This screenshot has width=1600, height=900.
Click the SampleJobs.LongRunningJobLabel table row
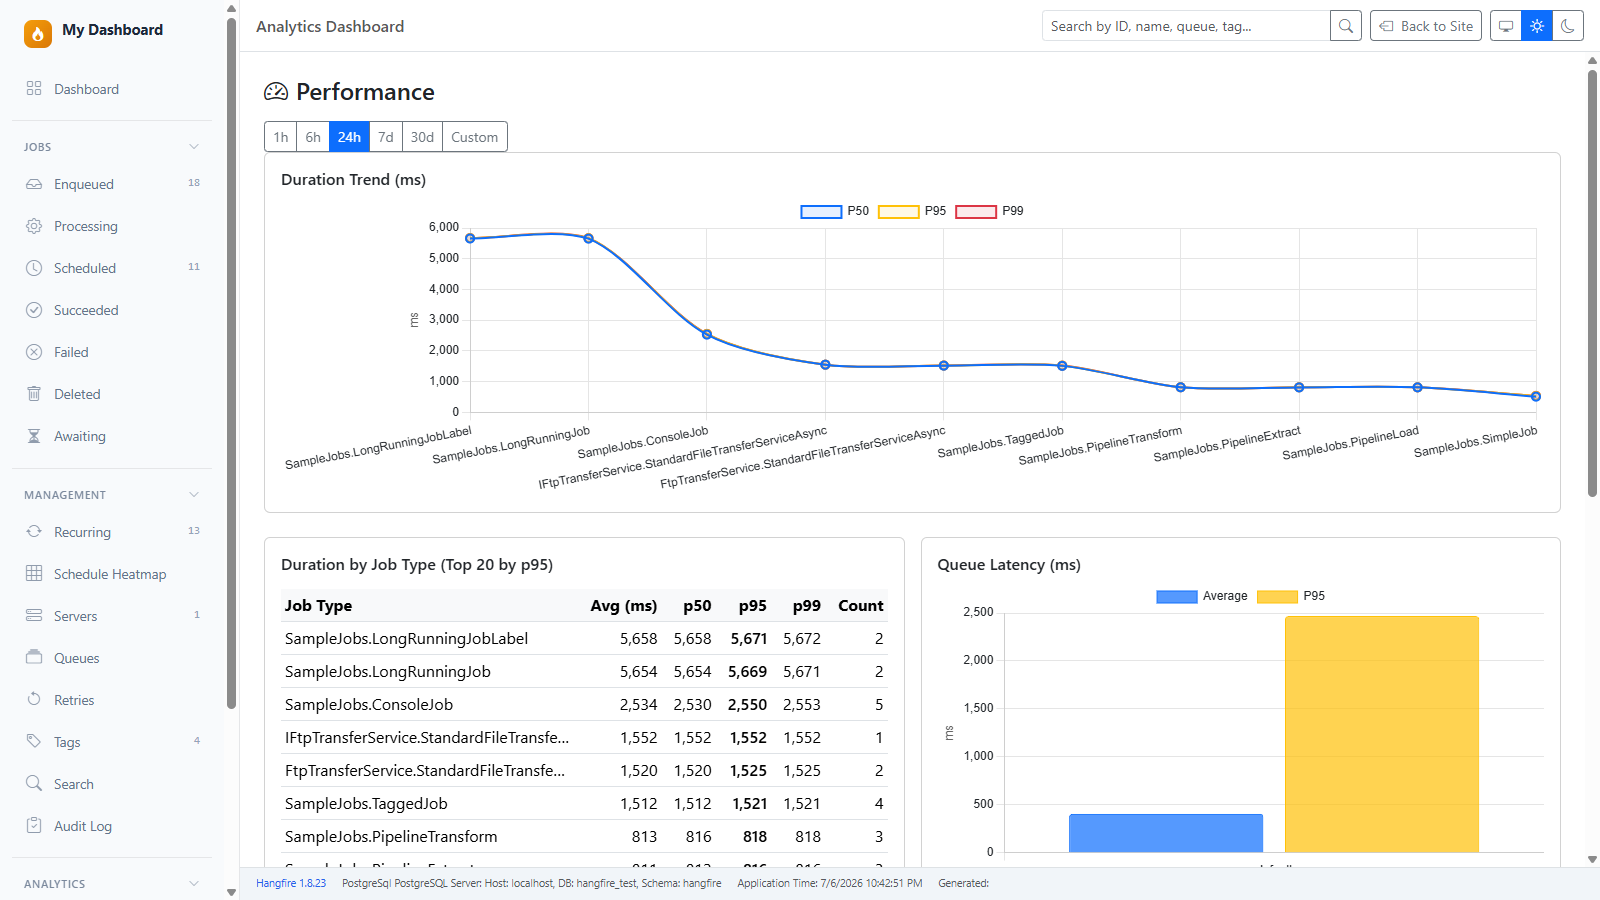coord(584,638)
